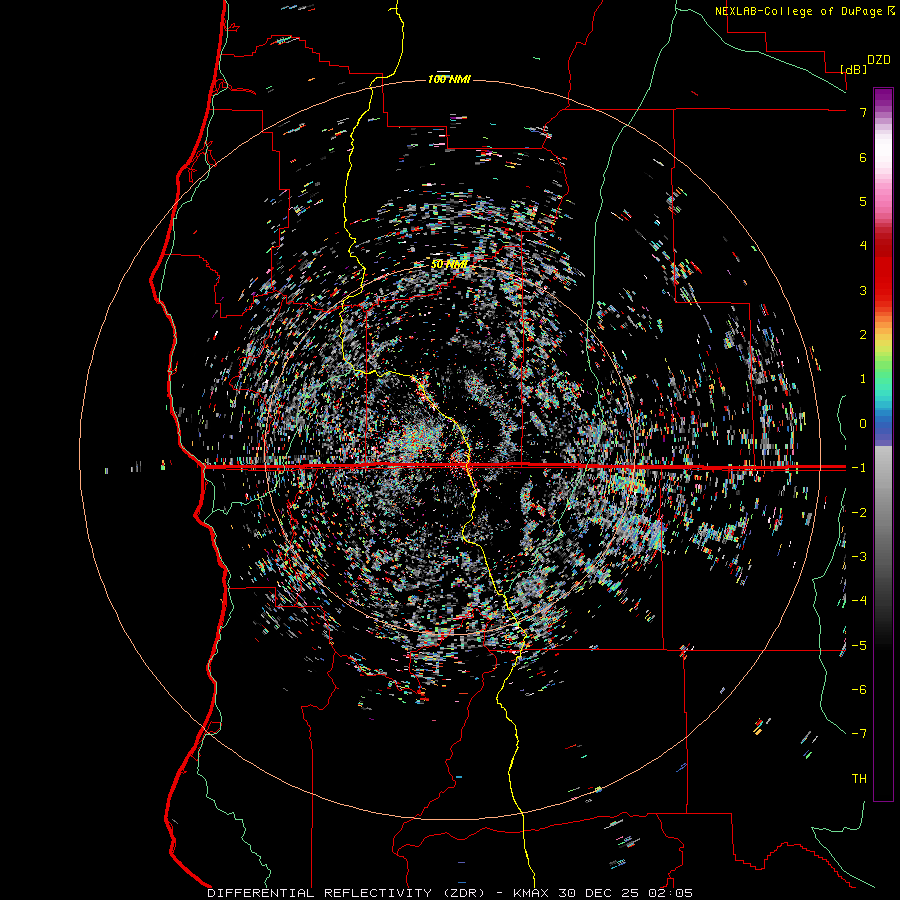The image size is (900, 900).
Task: Click the 1 dB value on color scale
Action: [x=863, y=379]
